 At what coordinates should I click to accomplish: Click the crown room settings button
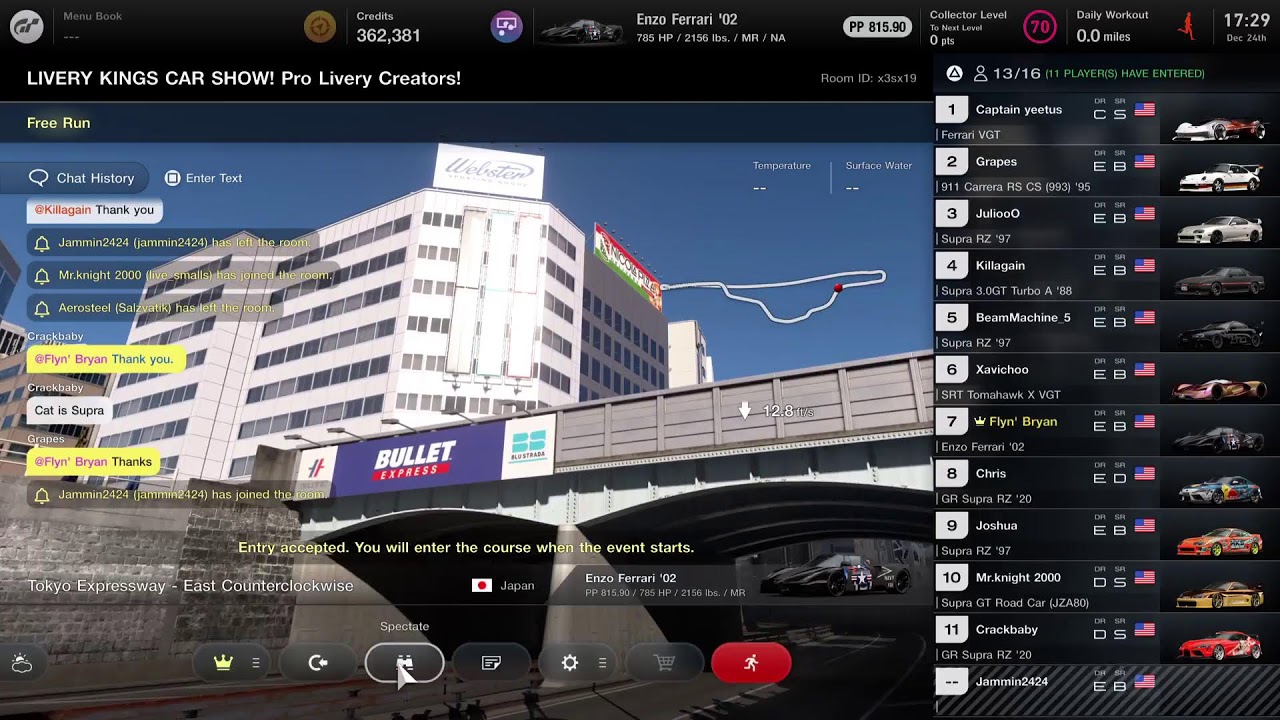(223, 663)
